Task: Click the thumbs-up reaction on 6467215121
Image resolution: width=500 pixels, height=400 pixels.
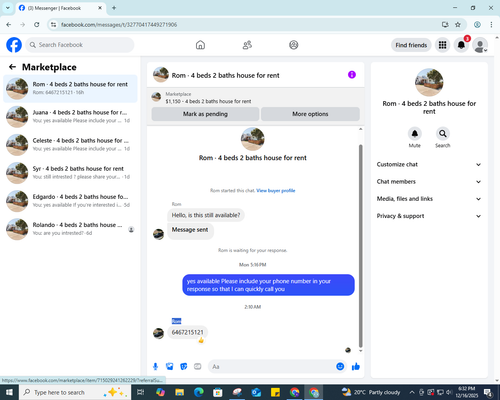Action: tap(201, 340)
